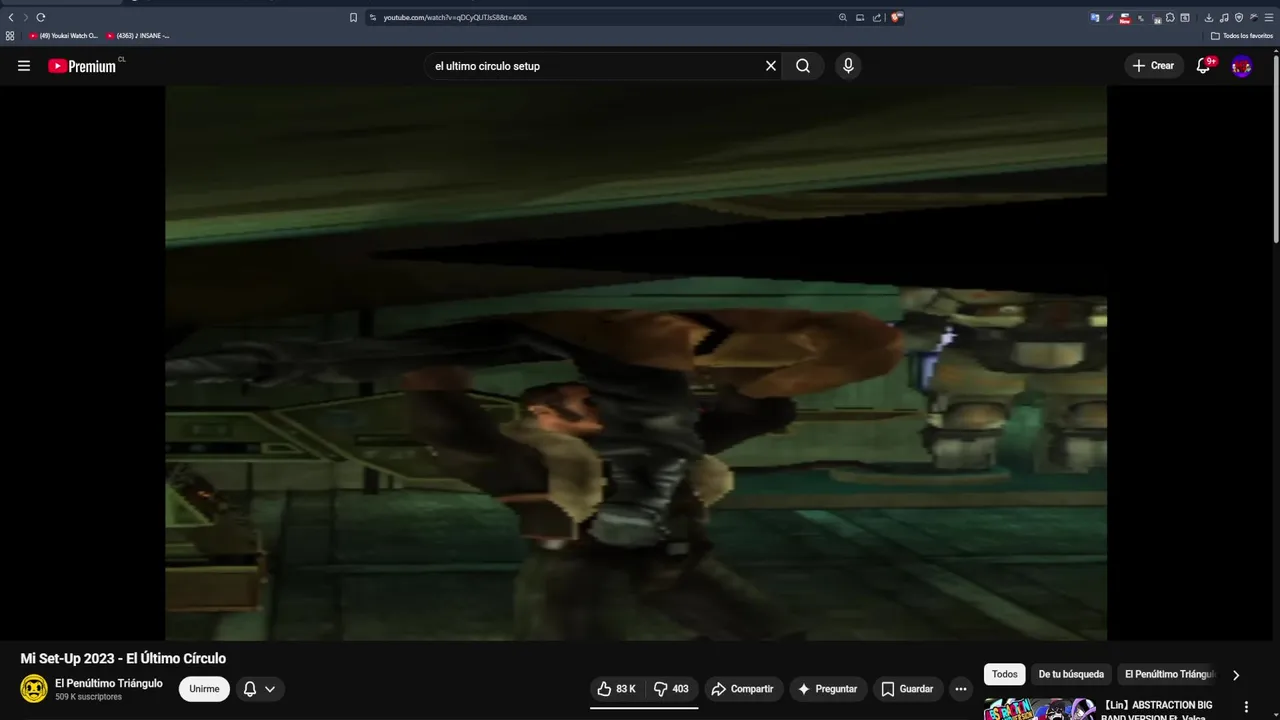
Task: Click the share page icon in address bar
Action: coord(877,17)
